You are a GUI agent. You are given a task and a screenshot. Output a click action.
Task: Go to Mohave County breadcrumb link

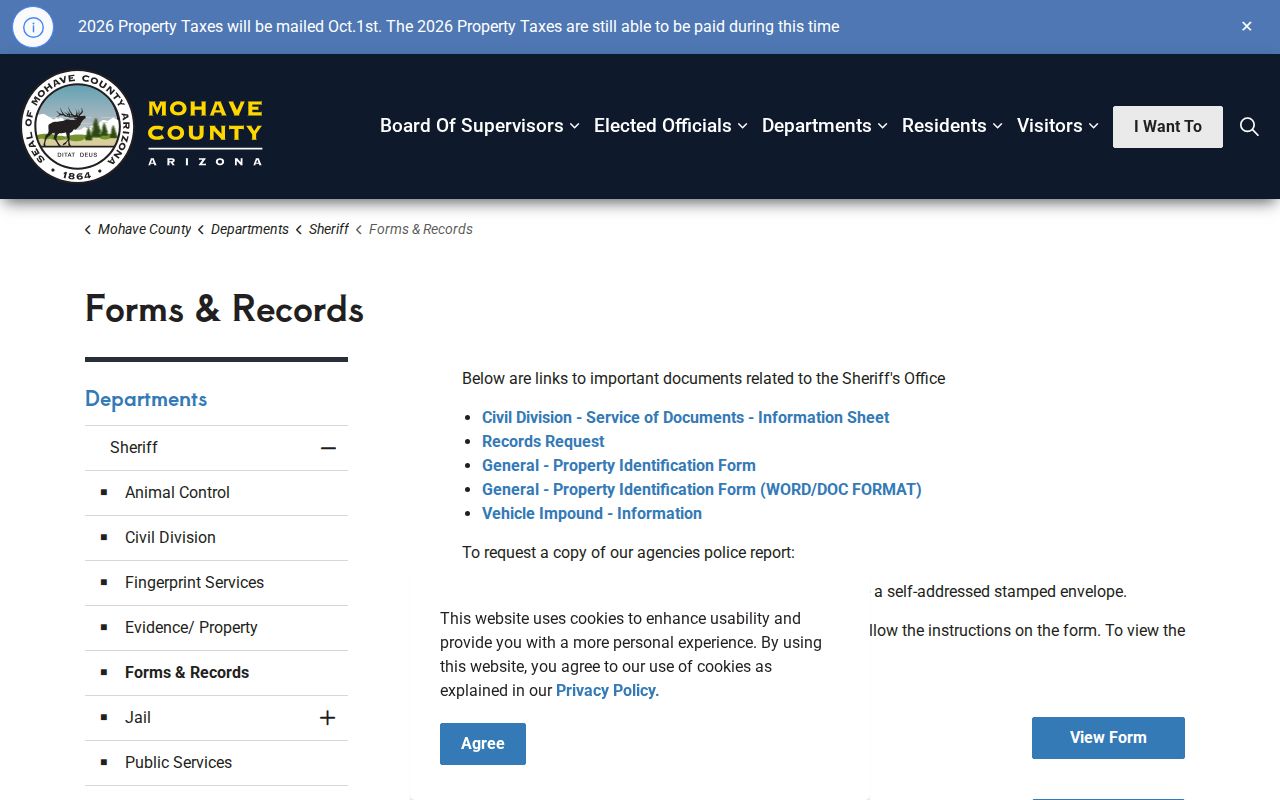pos(144,229)
